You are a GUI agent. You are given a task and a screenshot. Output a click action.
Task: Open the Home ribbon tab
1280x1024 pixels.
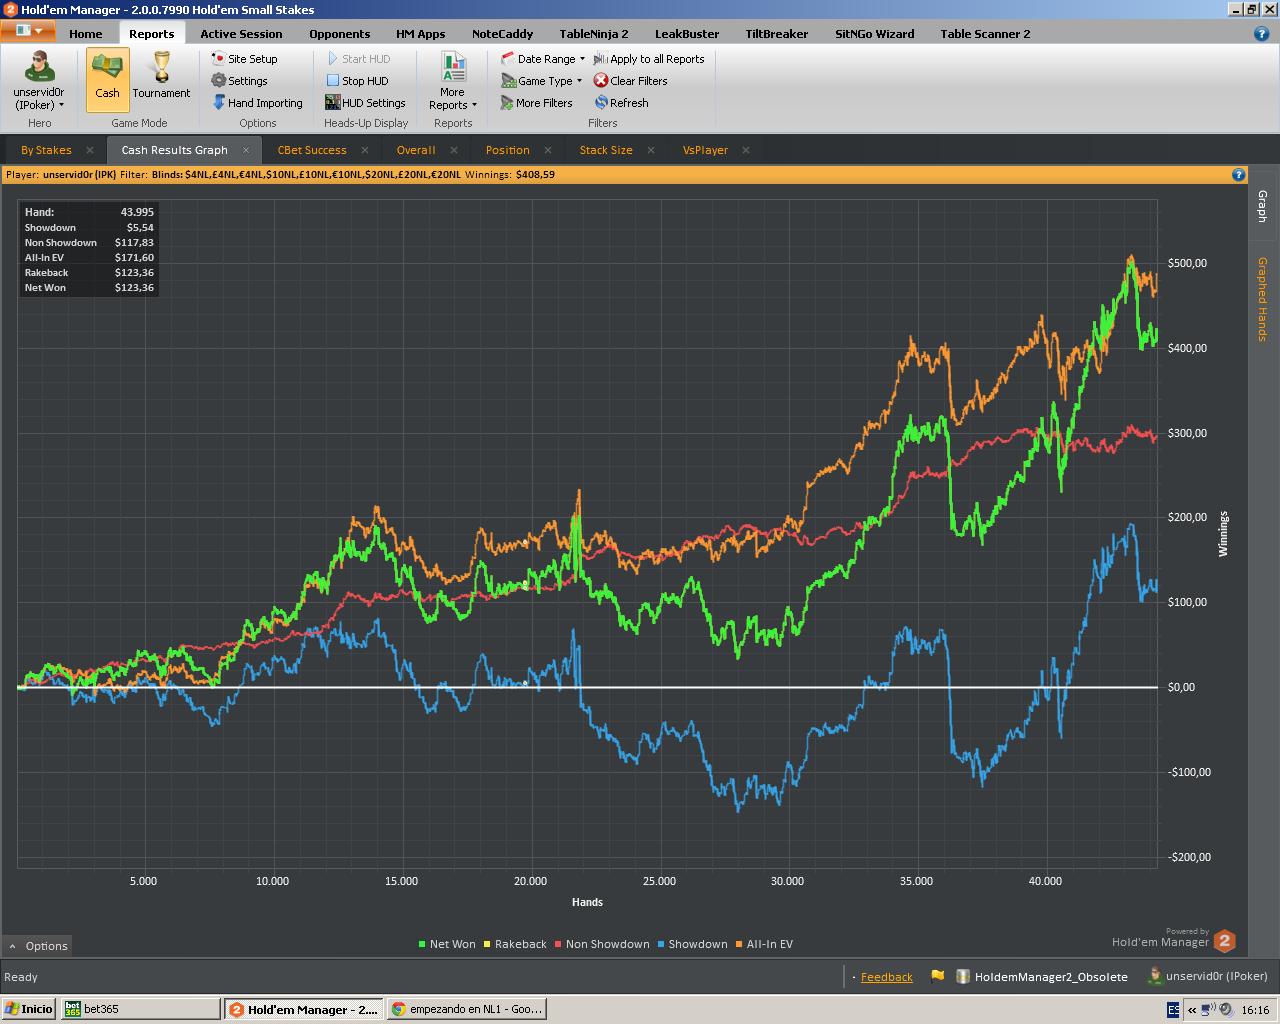point(86,34)
